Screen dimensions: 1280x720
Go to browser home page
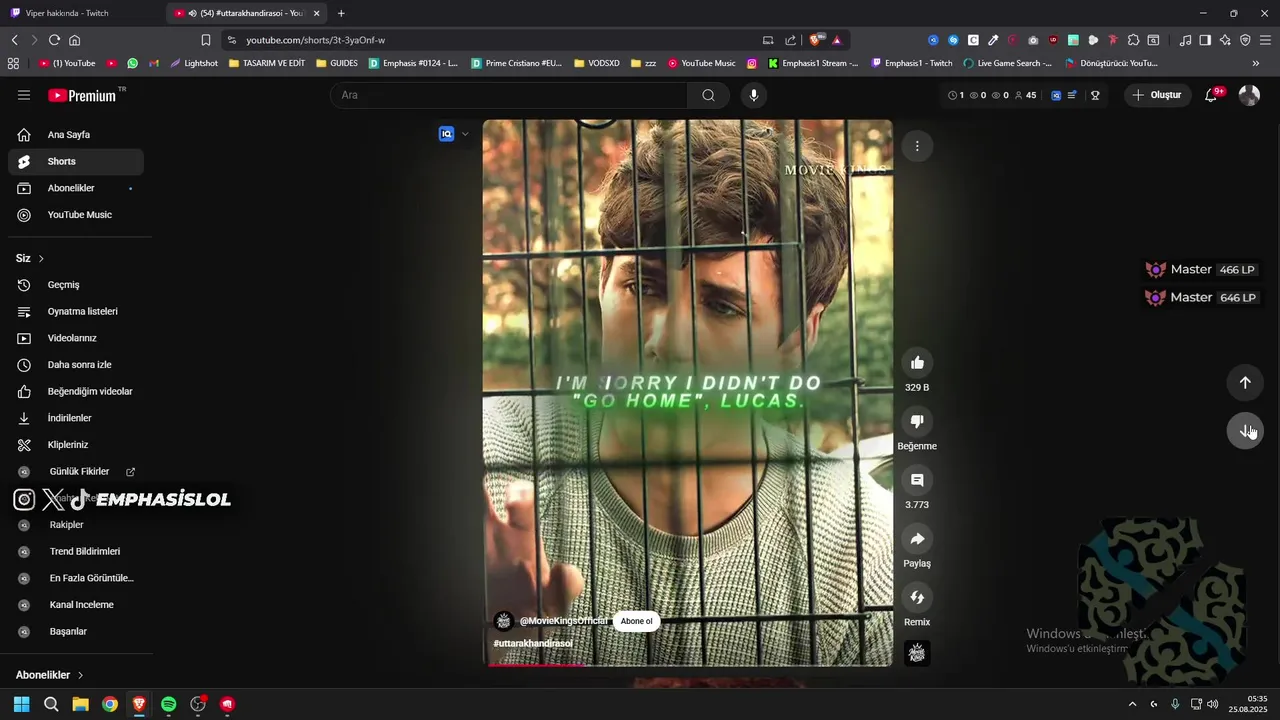pyautogui.click(x=74, y=40)
